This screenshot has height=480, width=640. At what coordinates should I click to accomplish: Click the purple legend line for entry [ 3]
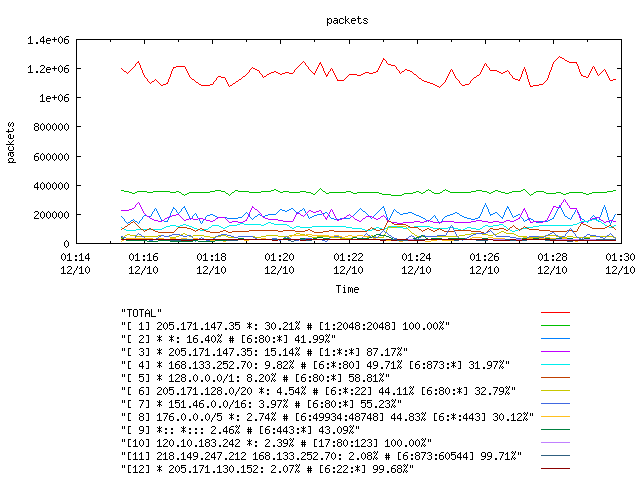(x=556, y=351)
